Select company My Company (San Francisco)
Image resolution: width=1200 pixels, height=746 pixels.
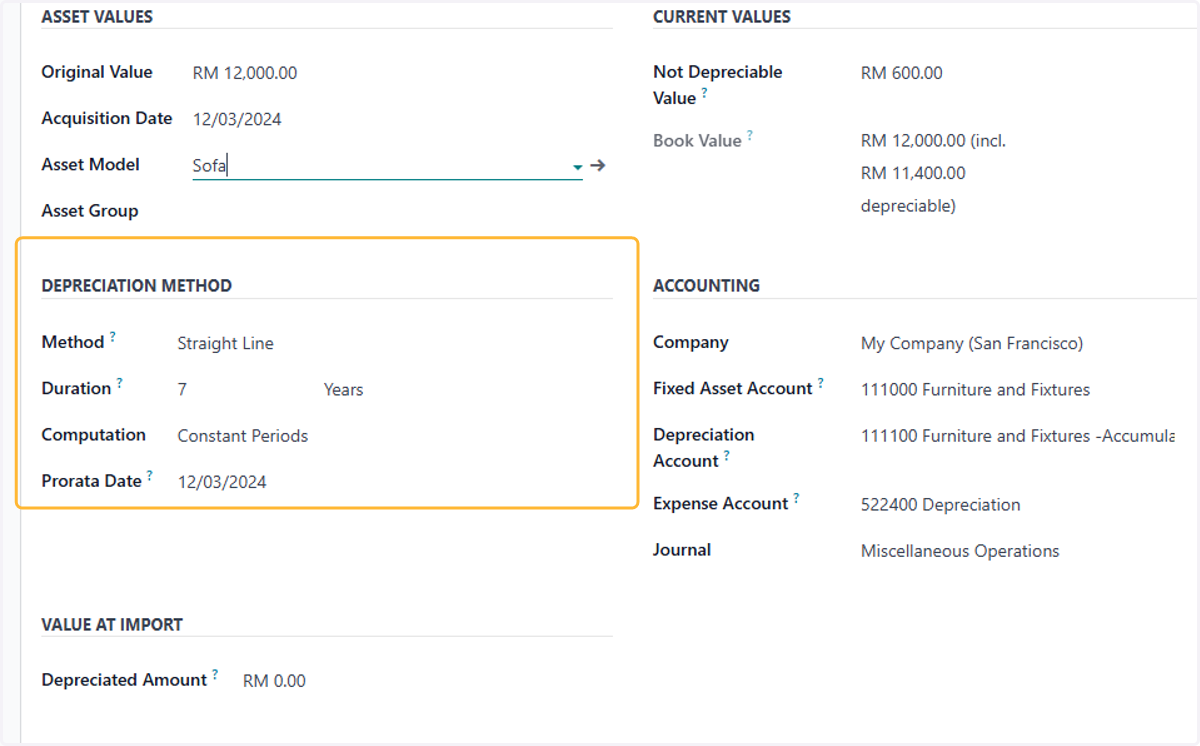pos(972,344)
